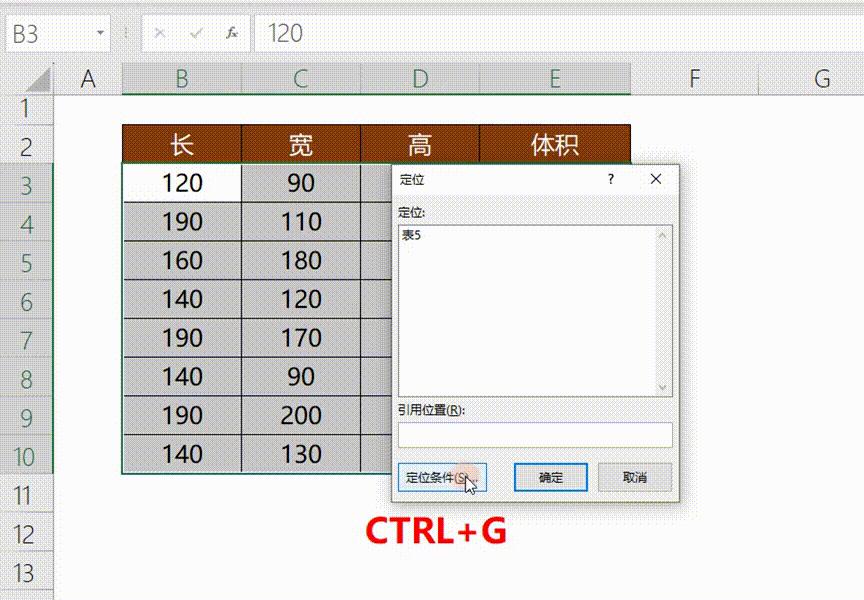Viewport: 864px width, 600px height.
Task: Open Special criteria via 定位条件(S) button
Action: [438, 477]
